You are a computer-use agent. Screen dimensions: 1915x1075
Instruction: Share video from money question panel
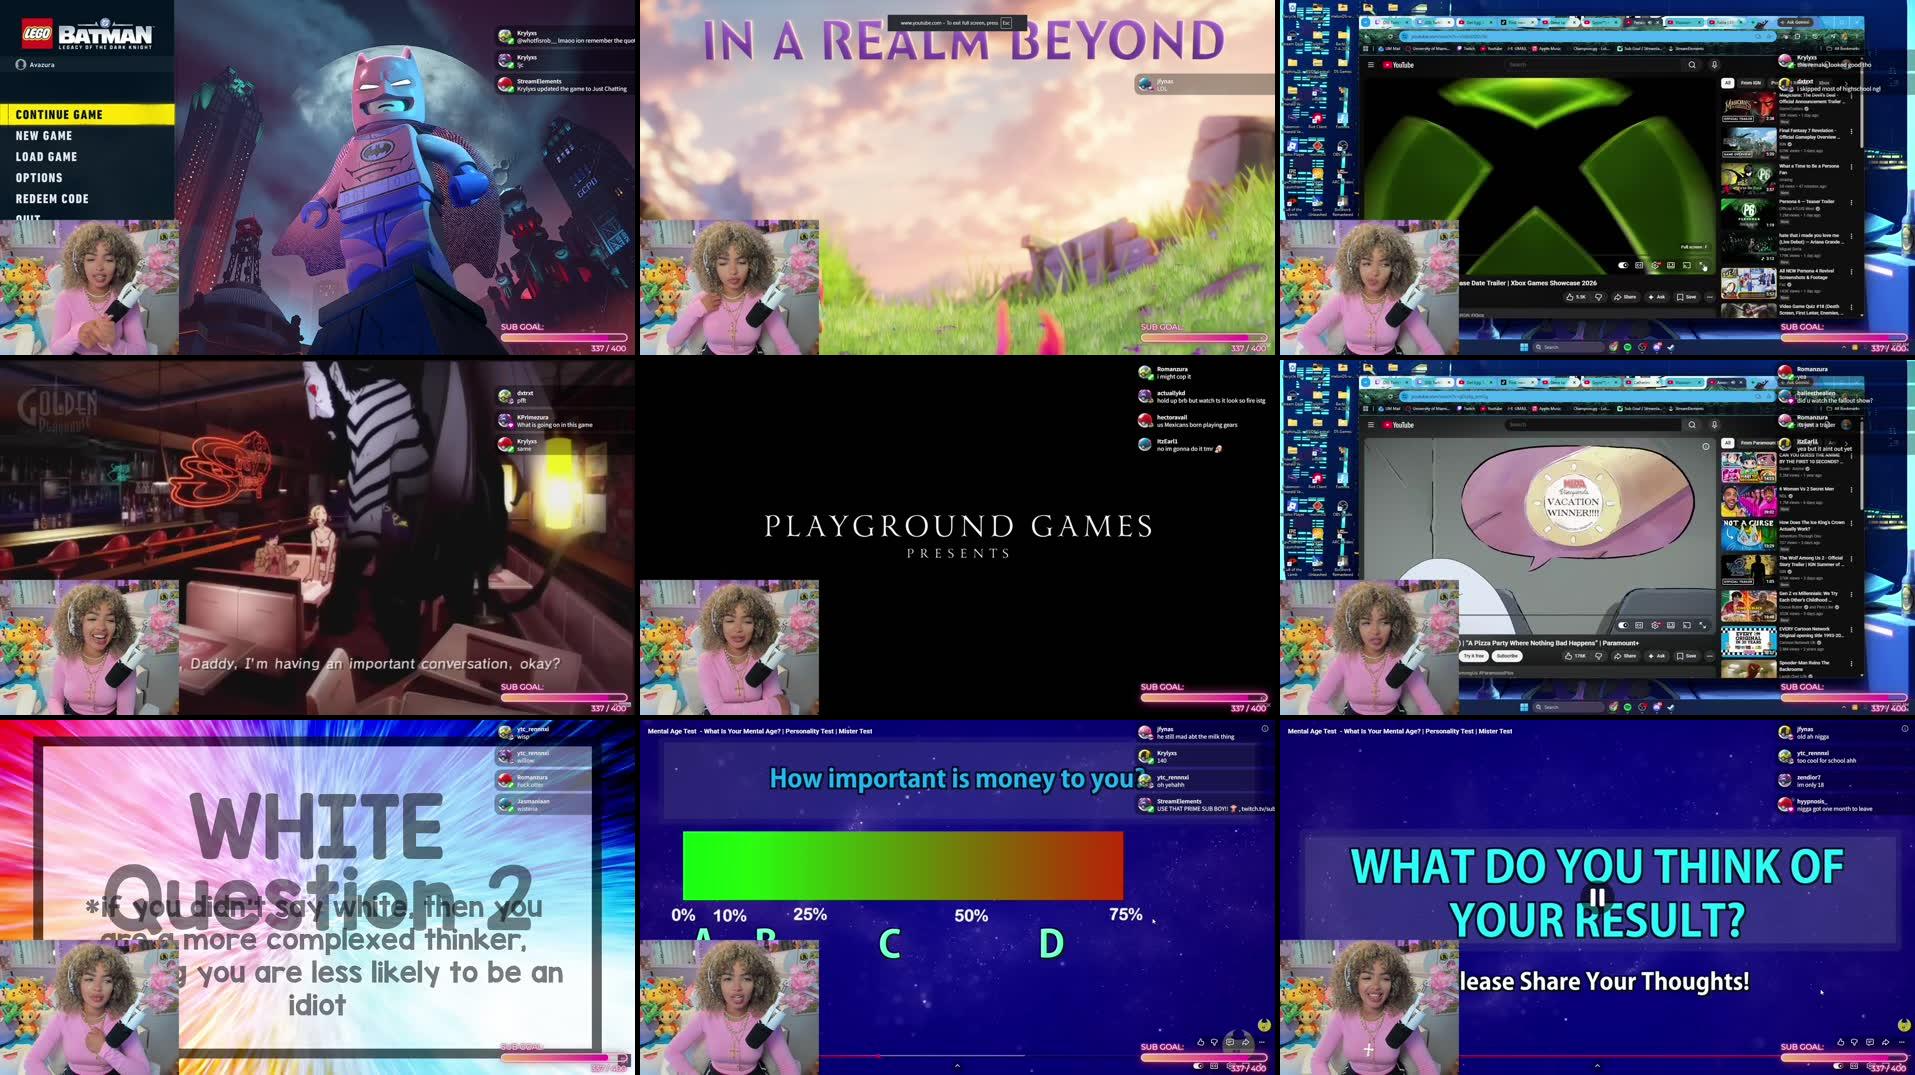click(1246, 1042)
